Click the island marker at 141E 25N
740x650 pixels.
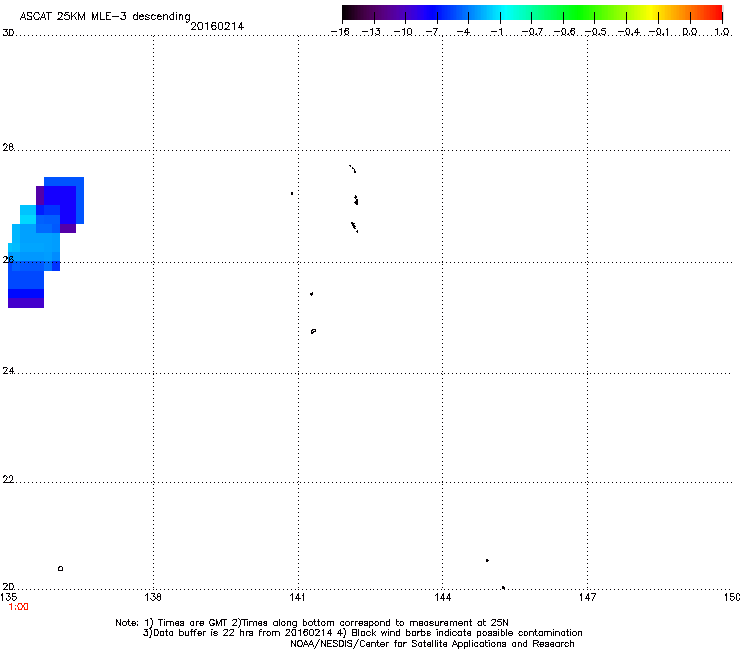313,331
